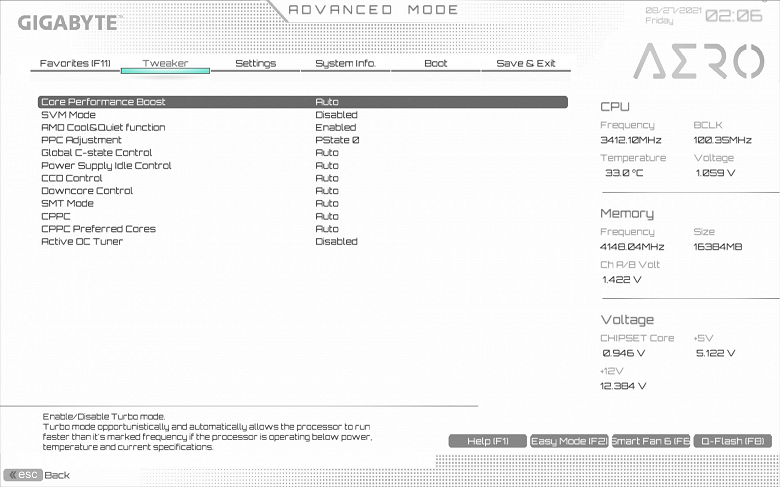Select the Active OC Tuner setting

(82, 241)
